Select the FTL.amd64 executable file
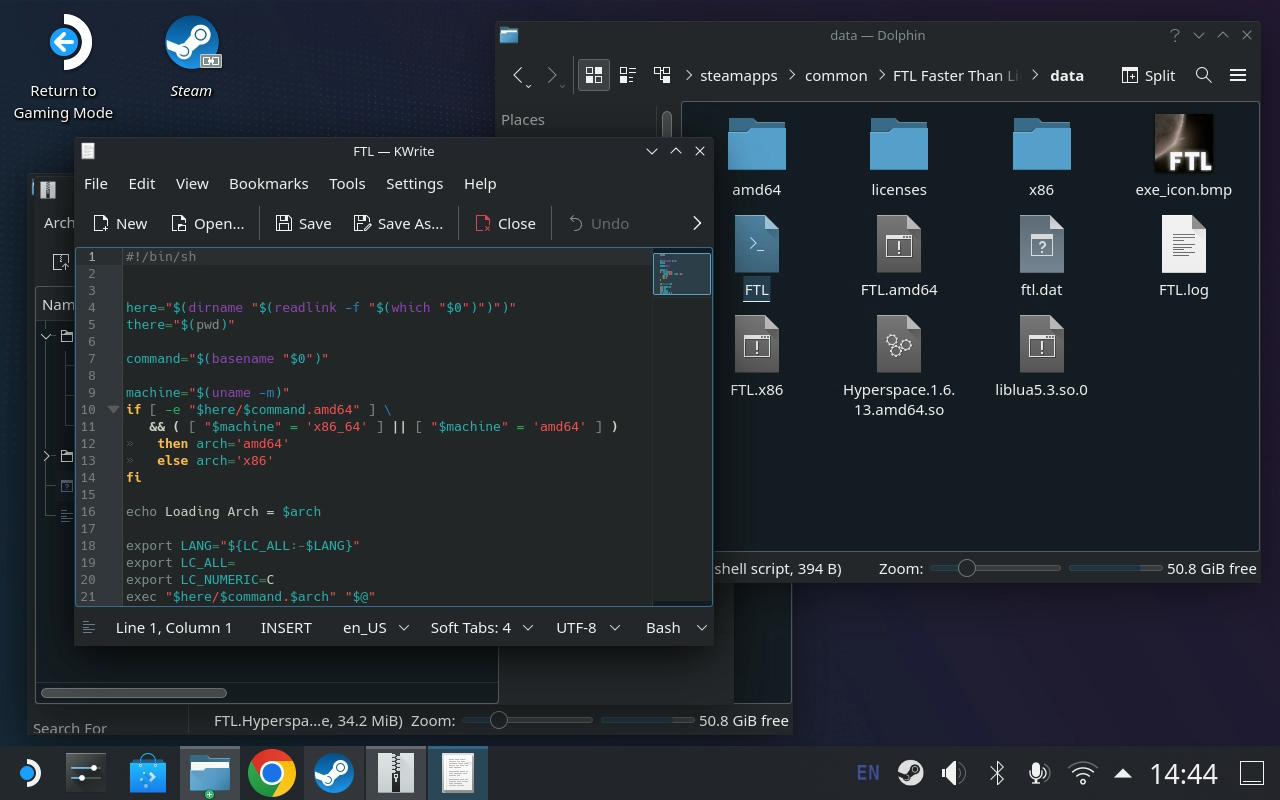 click(x=899, y=257)
